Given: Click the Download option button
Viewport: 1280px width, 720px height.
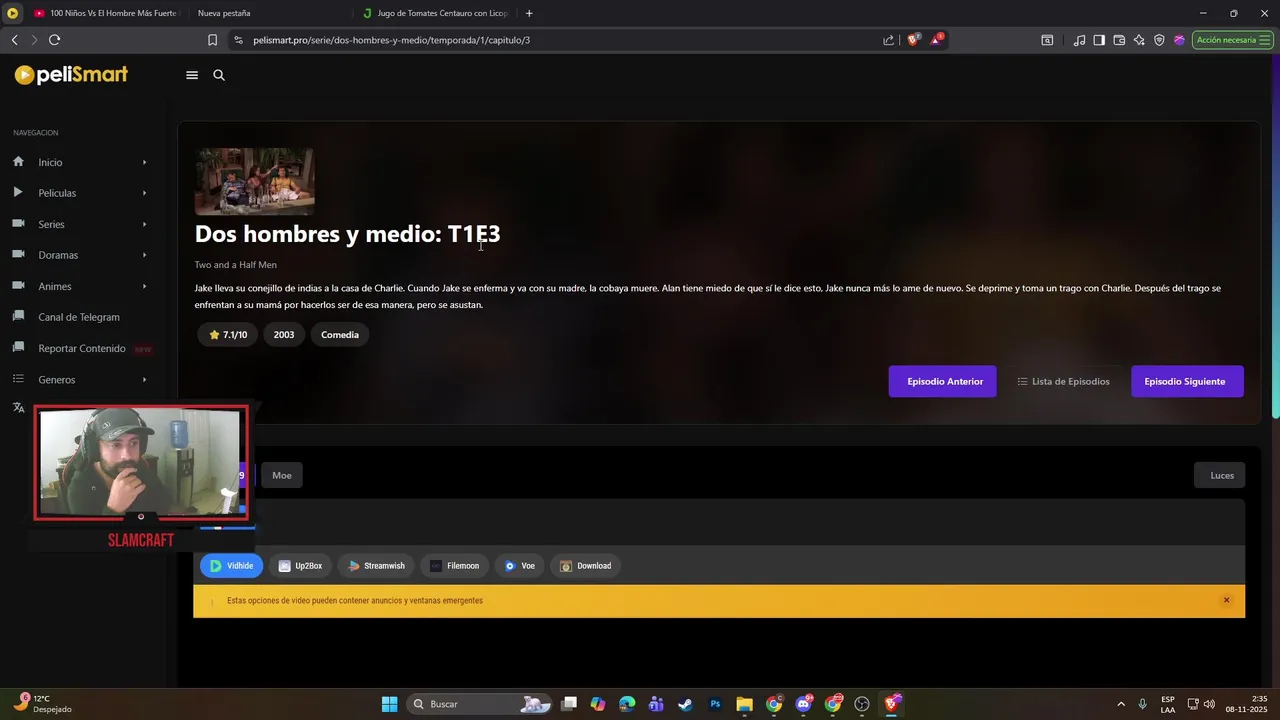Looking at the screenshot, I should 585,566.
